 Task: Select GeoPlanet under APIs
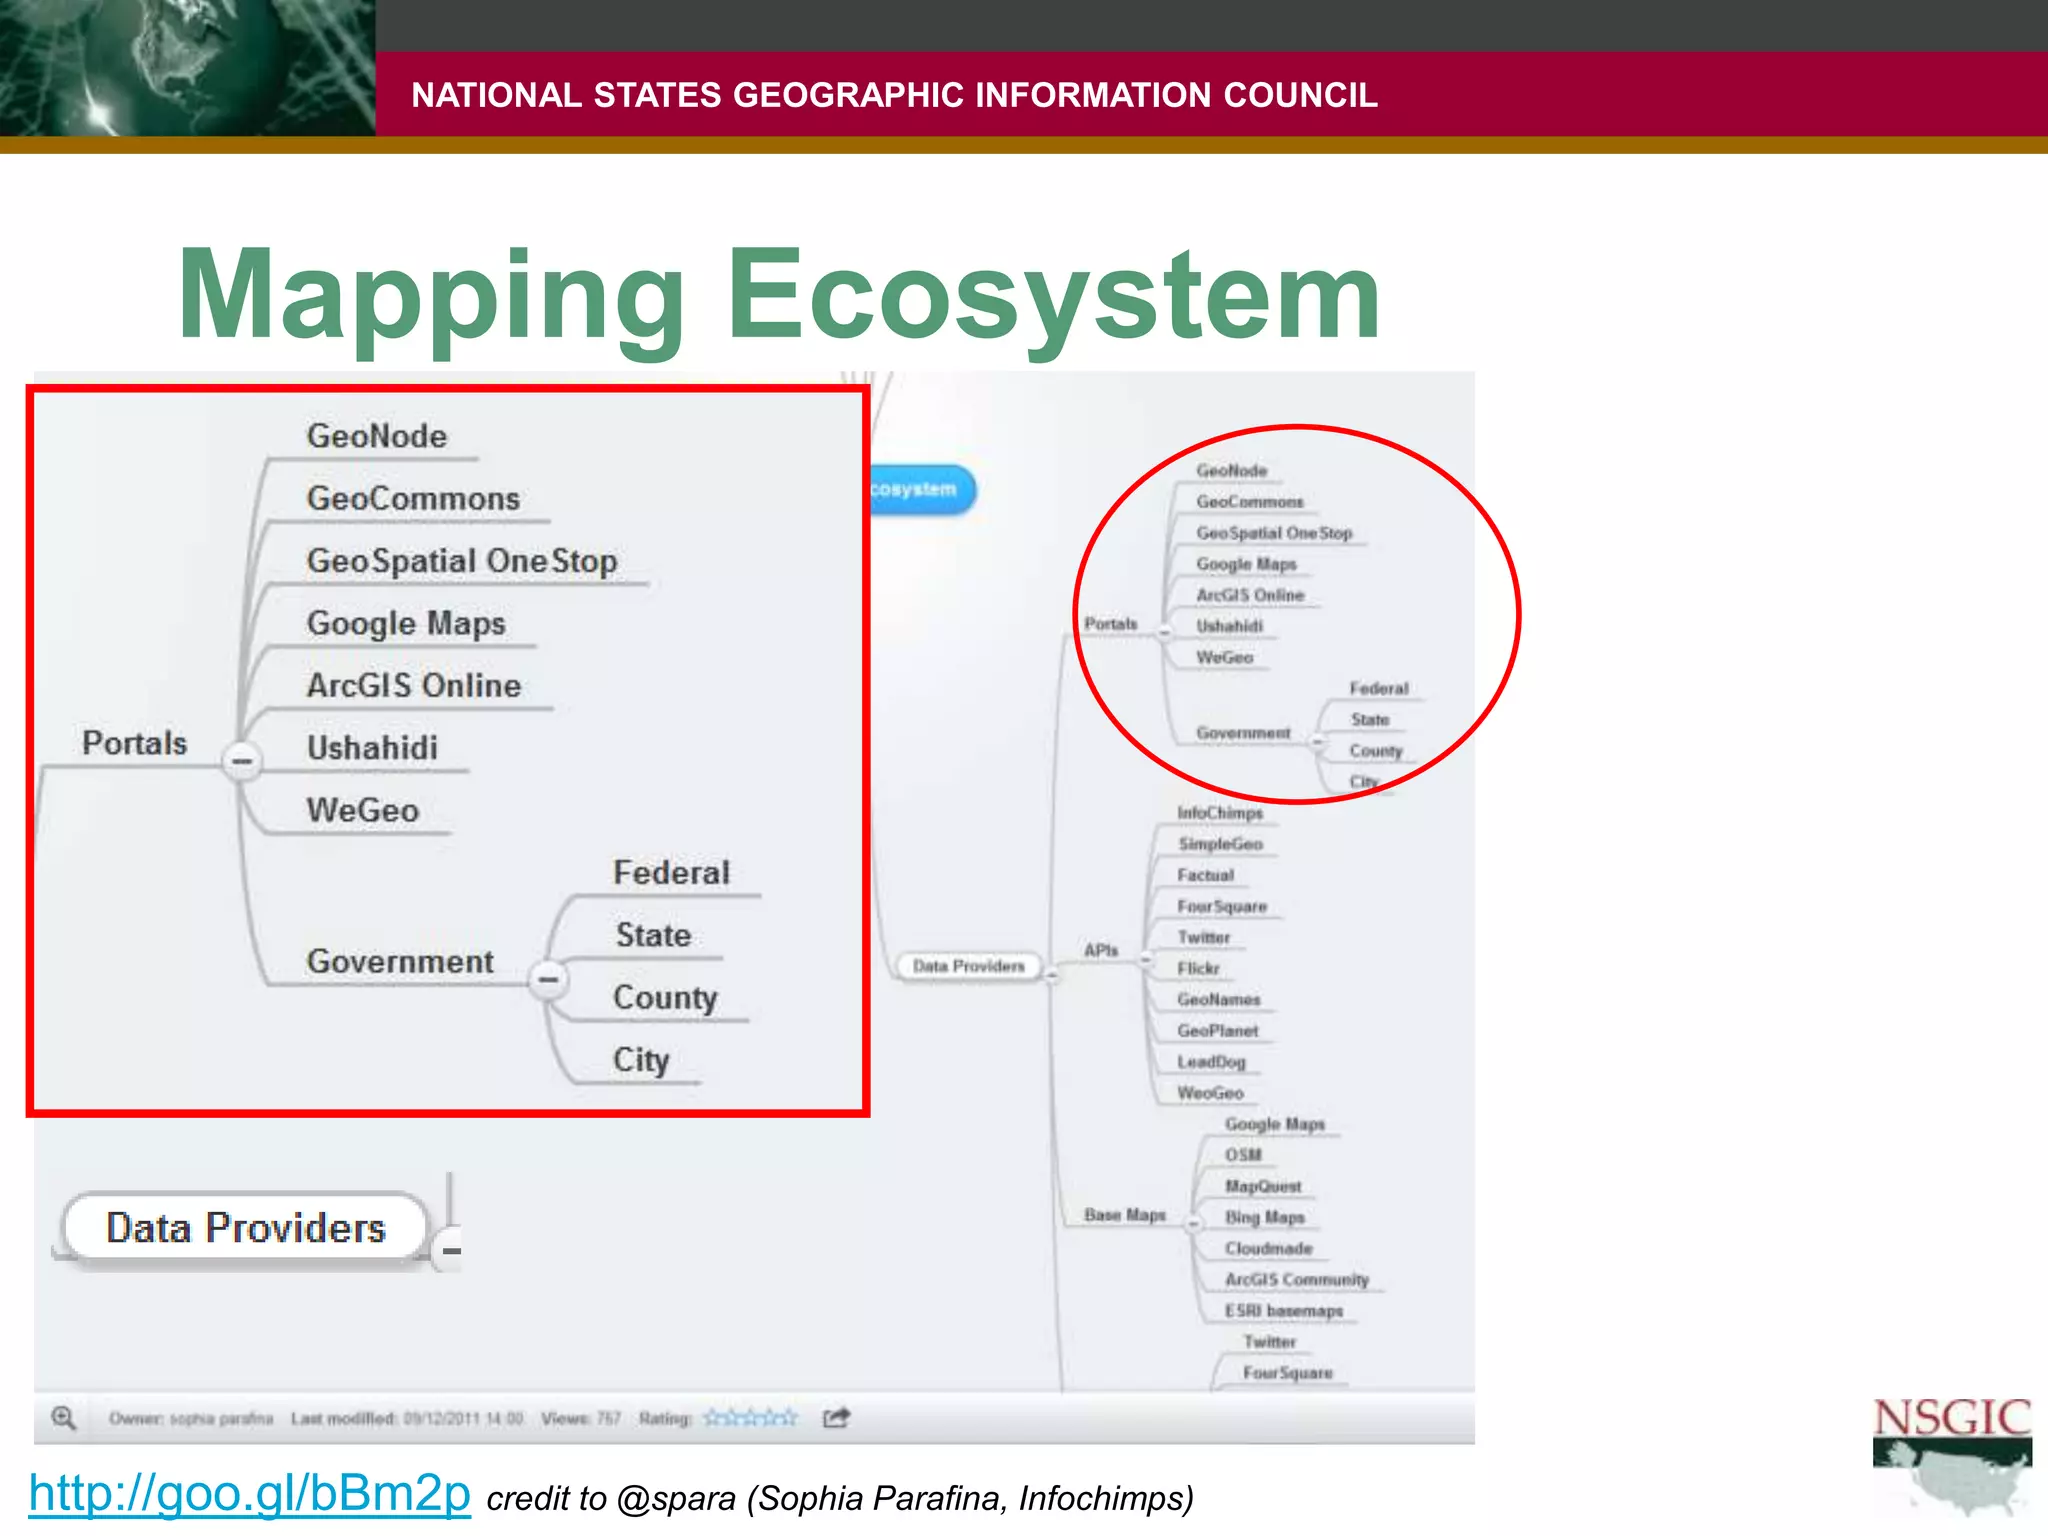click(x=1217, y=1030)
